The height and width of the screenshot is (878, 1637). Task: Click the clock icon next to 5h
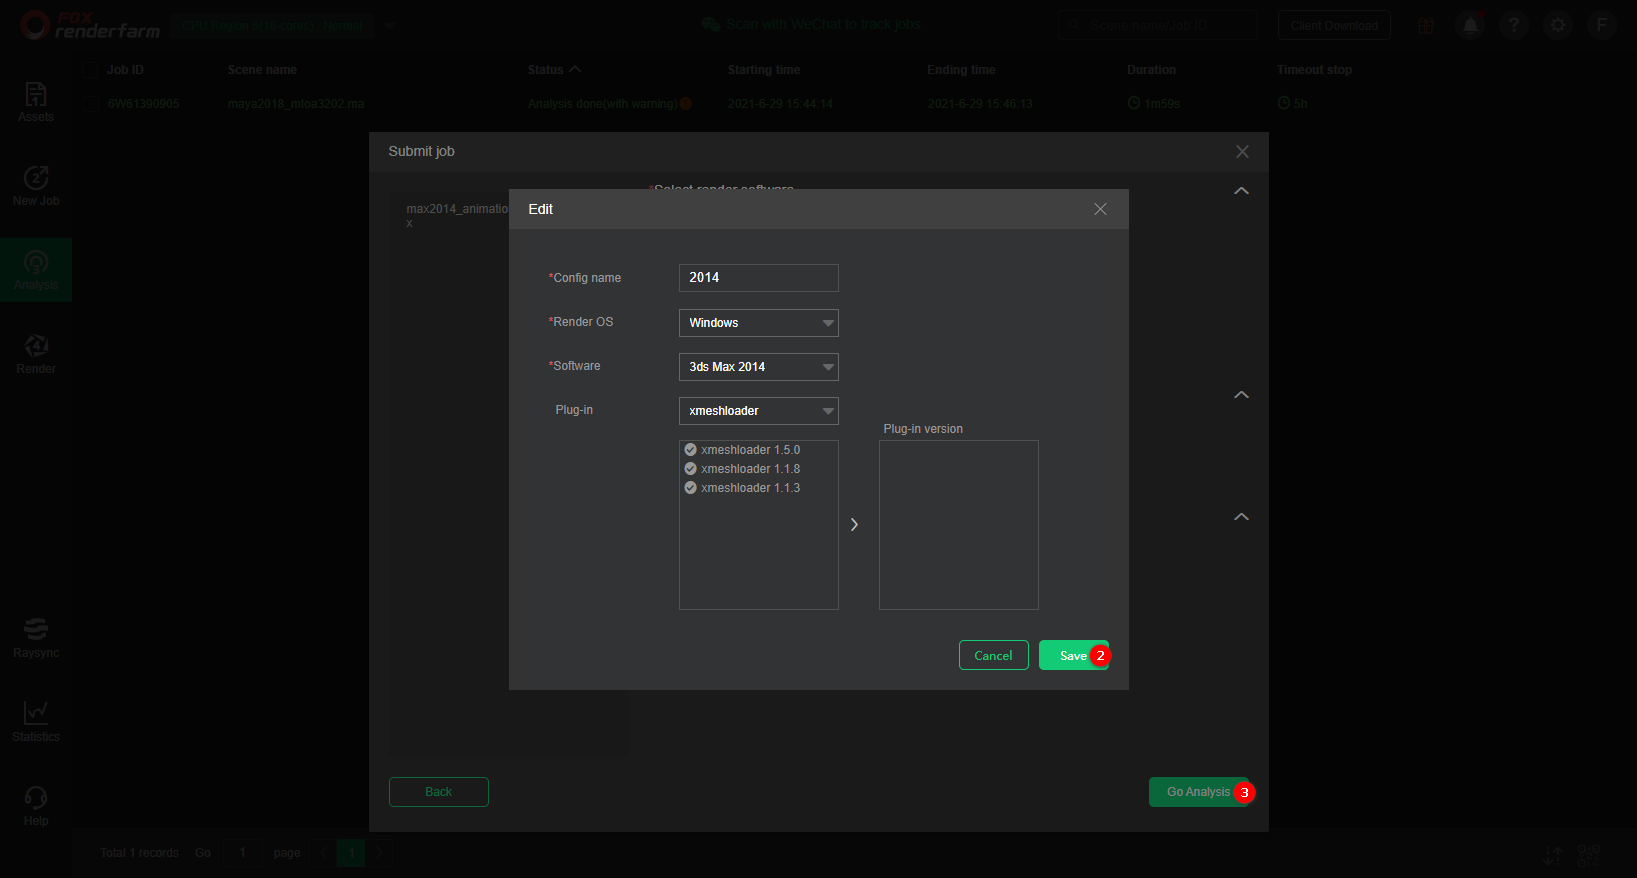click(x=1284, y=103)
